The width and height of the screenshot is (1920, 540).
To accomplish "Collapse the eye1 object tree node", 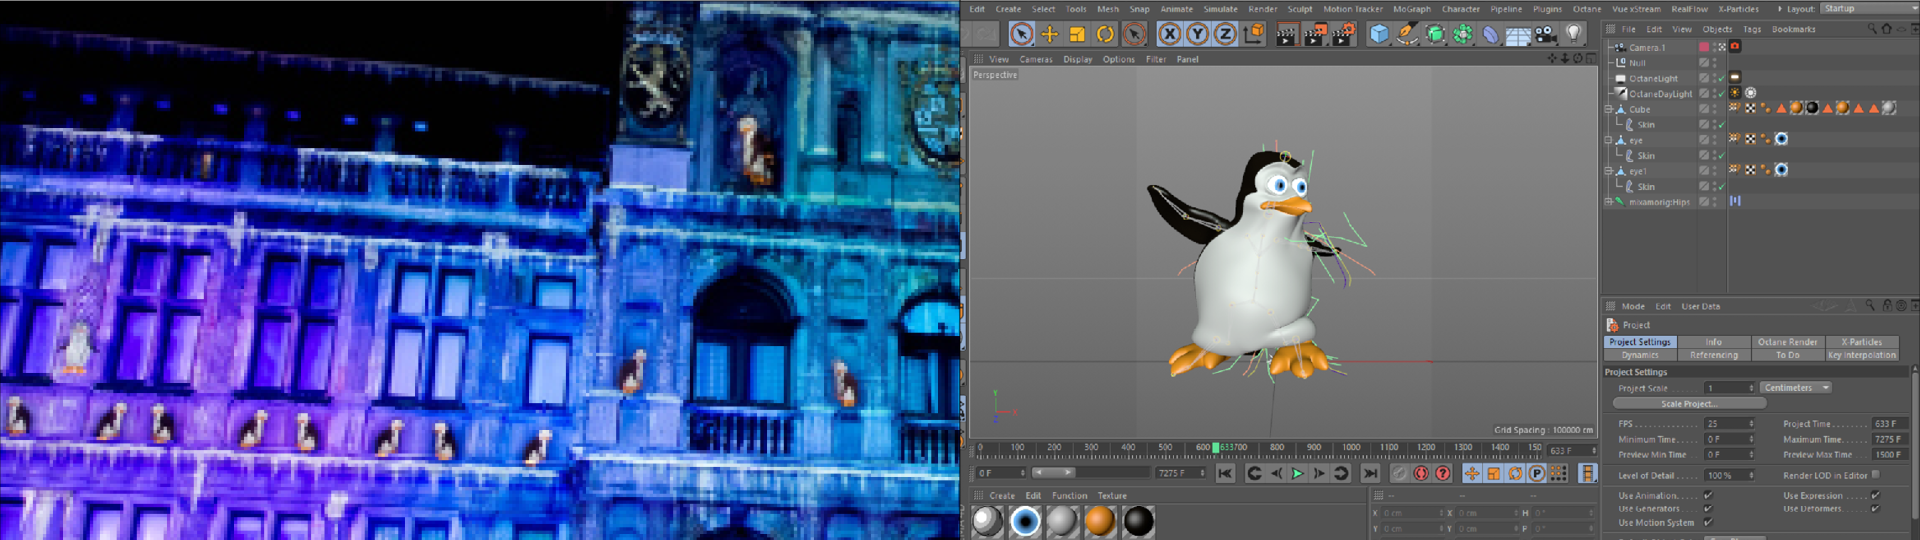I will (x=1609, y=171).
